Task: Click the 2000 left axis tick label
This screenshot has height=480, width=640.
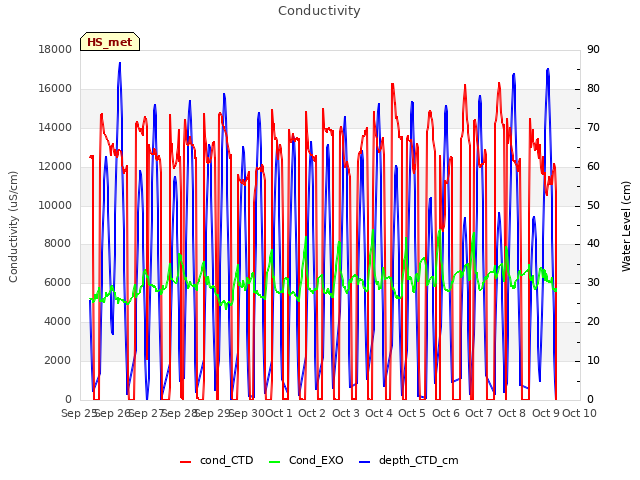Action: point(57,360)
